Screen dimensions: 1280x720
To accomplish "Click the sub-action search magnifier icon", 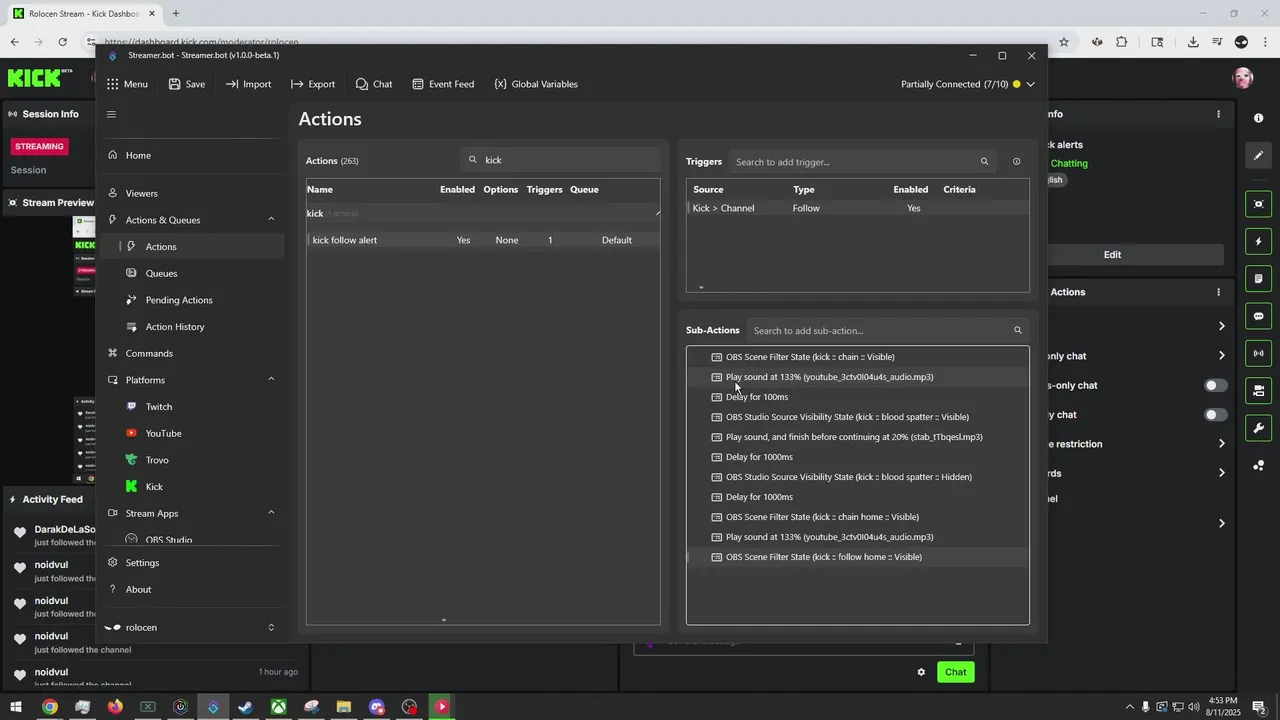I will (x=1018, y=330).
